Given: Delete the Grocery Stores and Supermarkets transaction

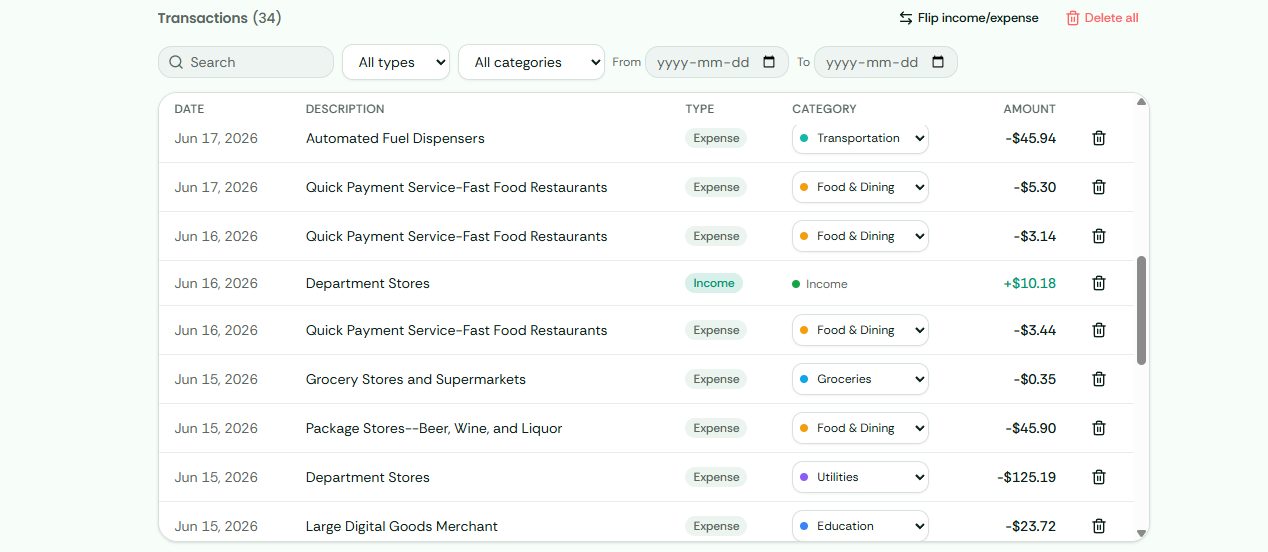Looking at the screenshot, I should tap(1098, 379).
